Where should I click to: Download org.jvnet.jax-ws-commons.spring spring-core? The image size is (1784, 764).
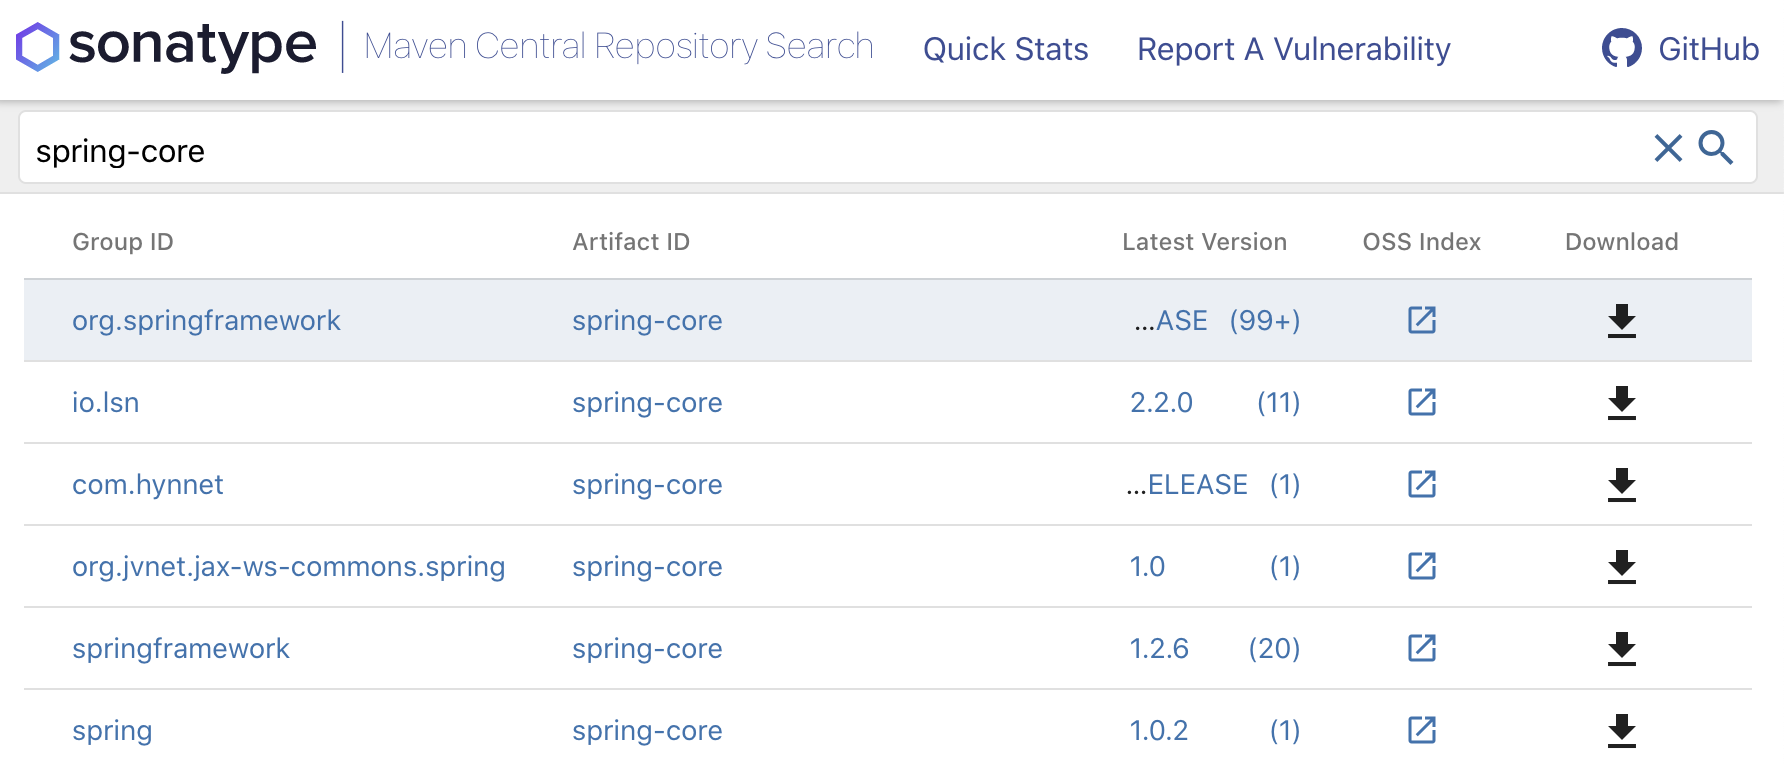tap(1622, 567)
